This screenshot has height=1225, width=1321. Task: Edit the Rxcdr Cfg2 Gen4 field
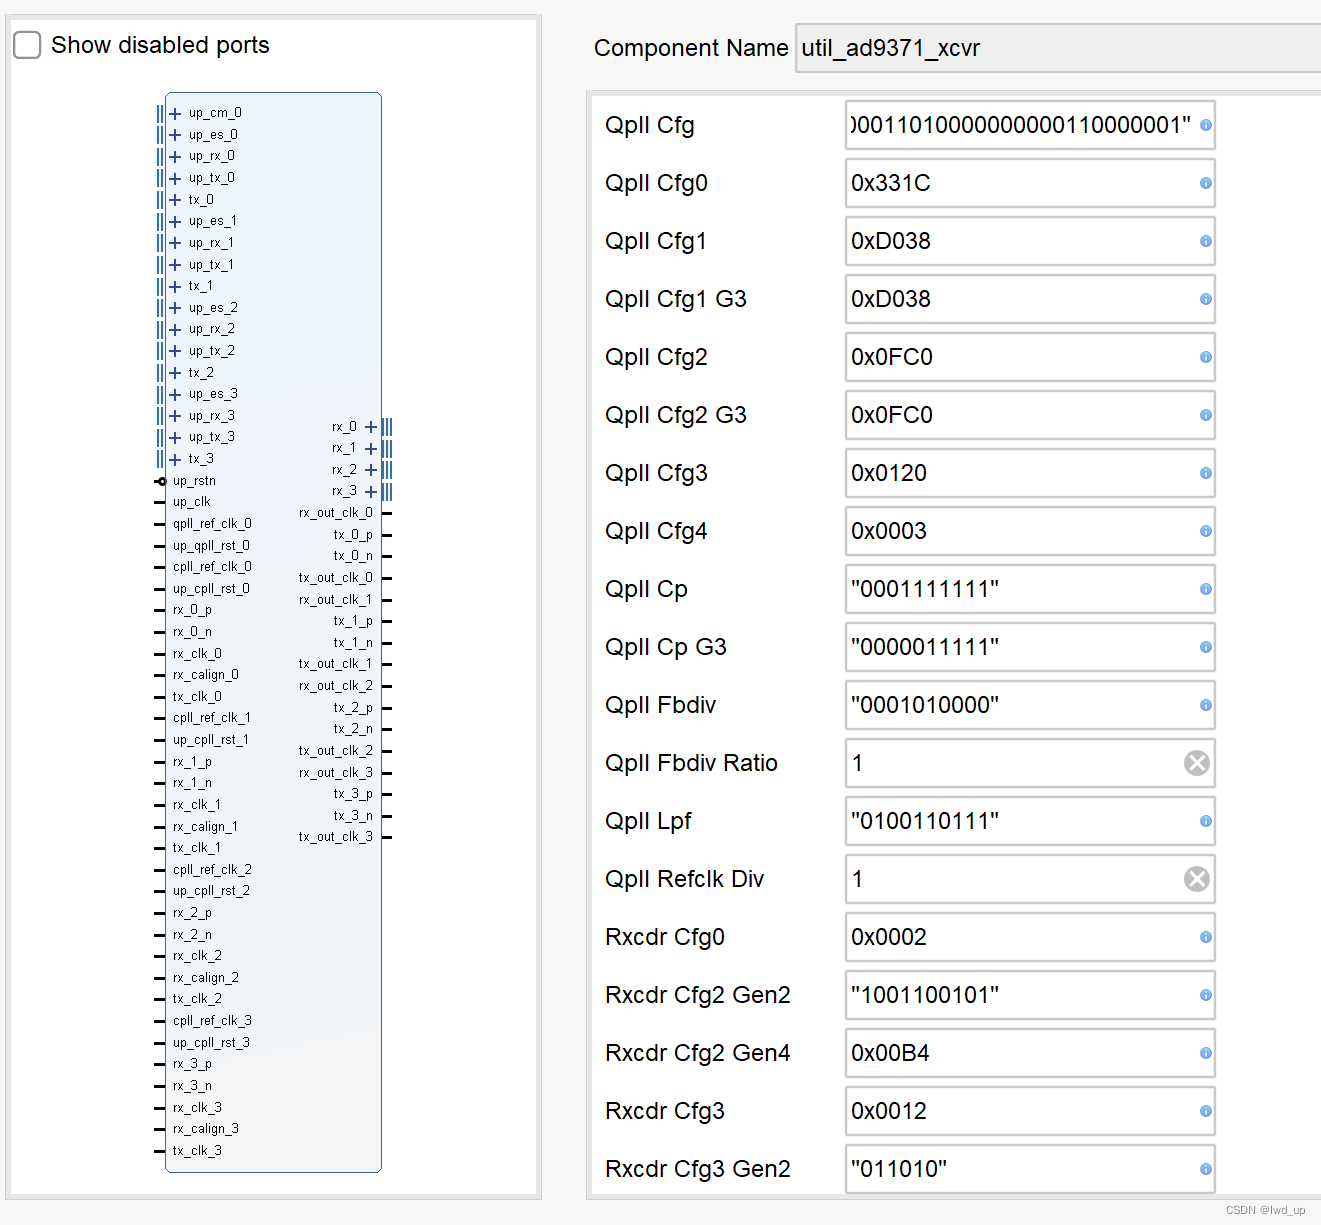1030,1053
